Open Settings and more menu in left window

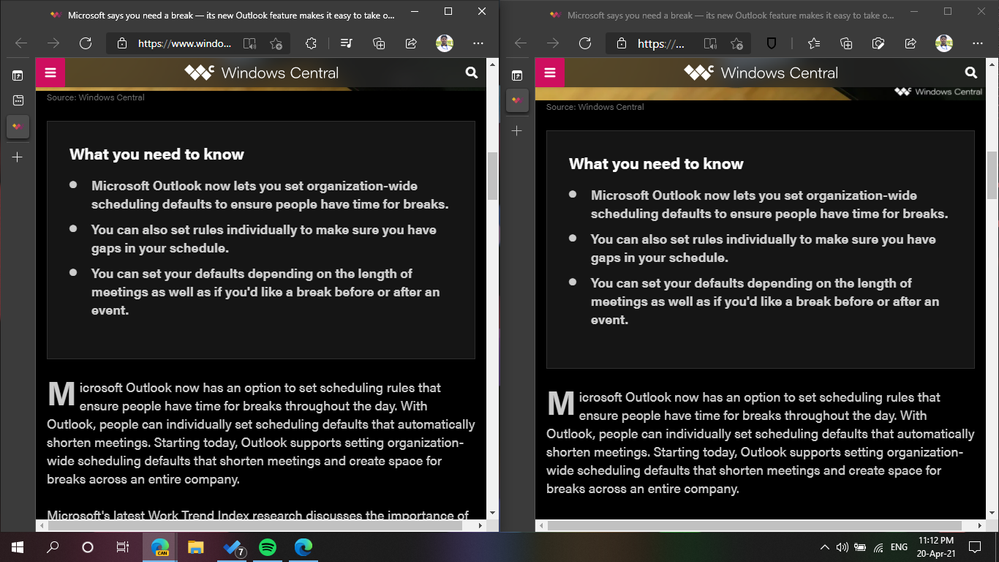[478, 43]
